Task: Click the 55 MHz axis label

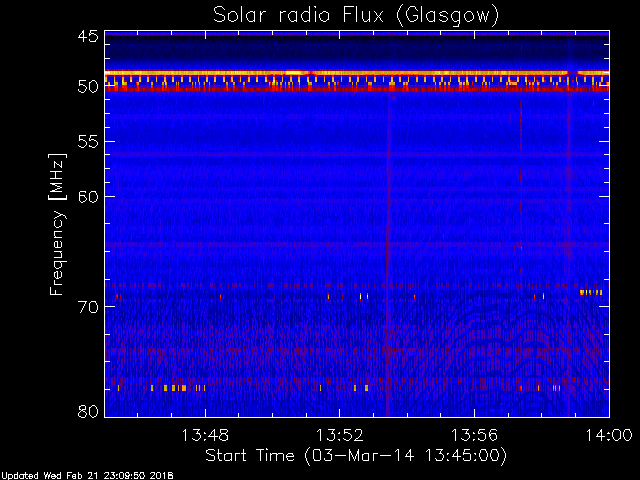Action: point(88,142)
